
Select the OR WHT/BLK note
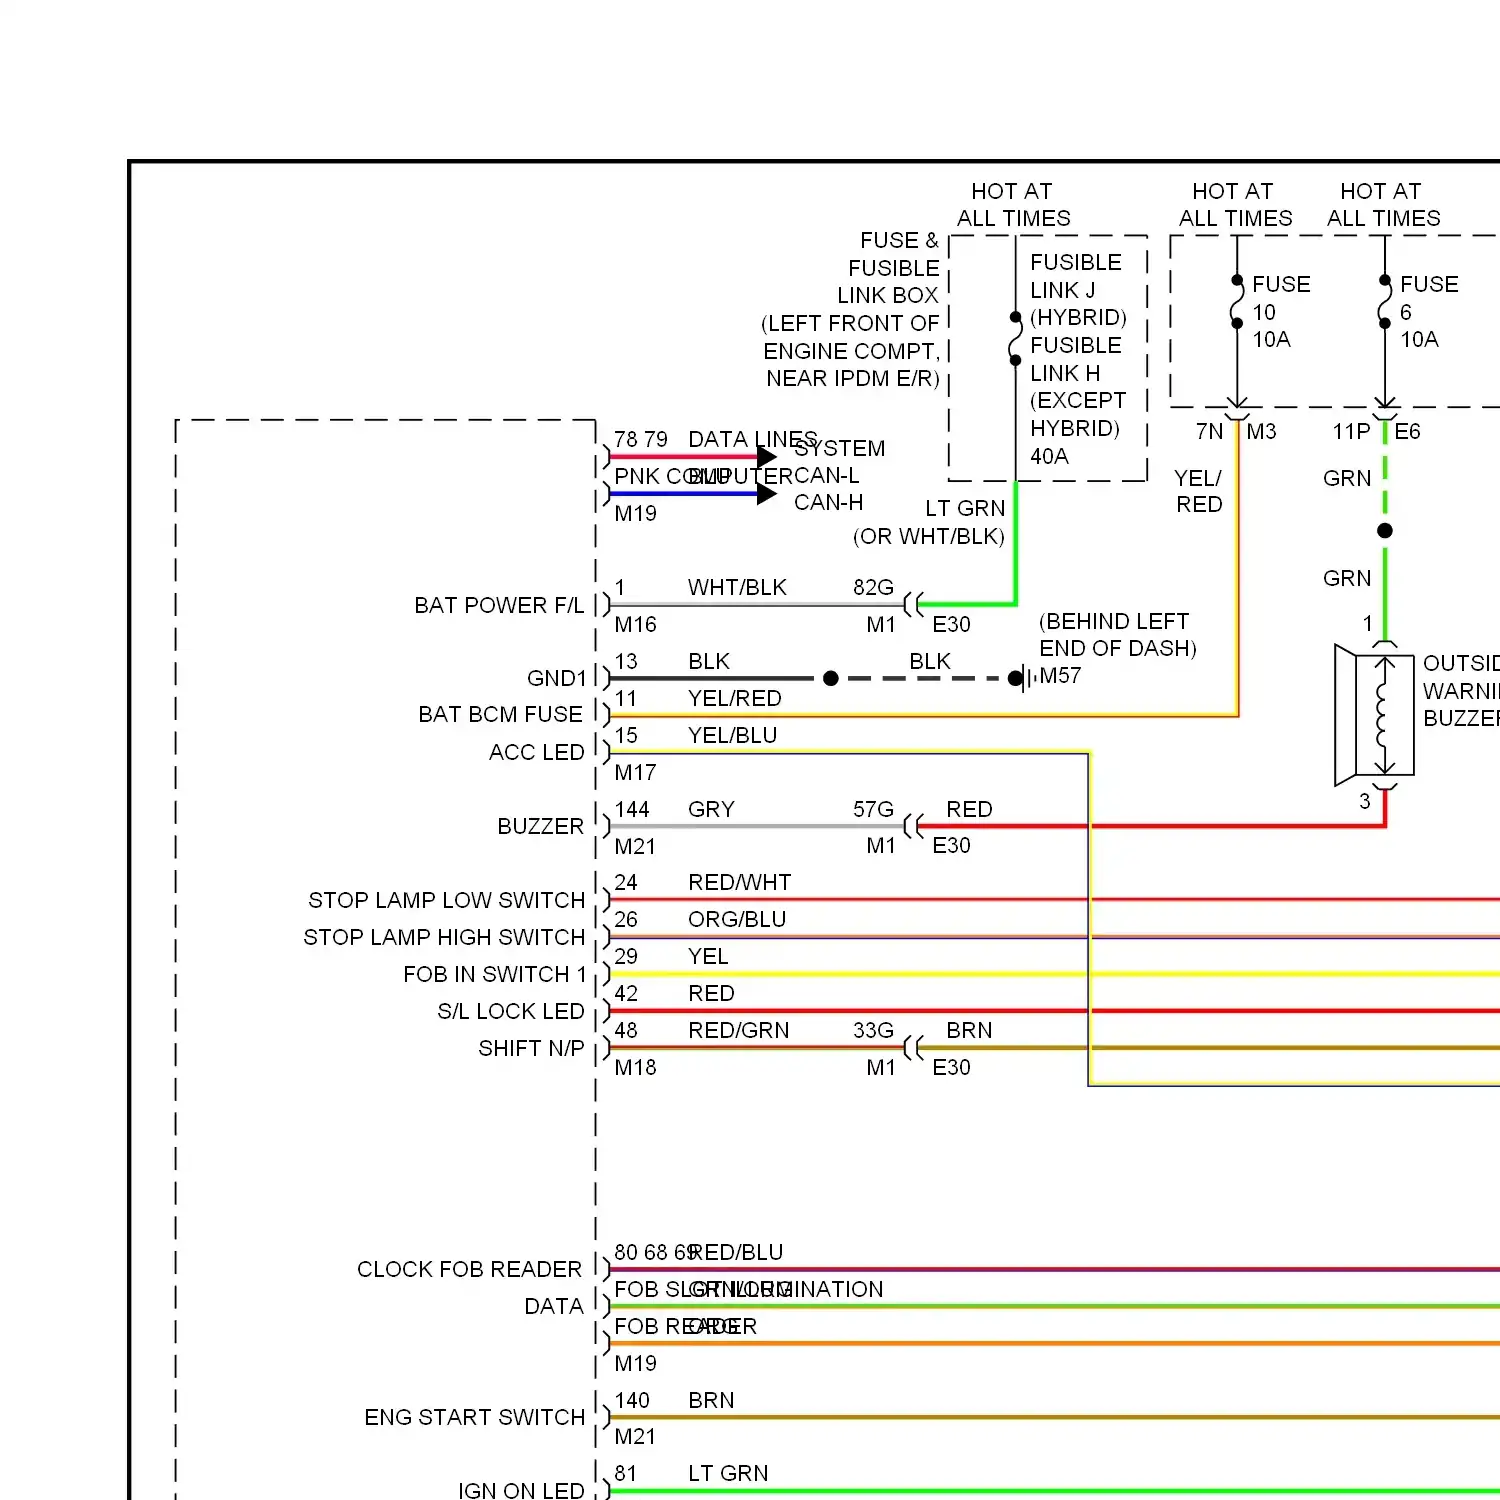click(929, 536)
